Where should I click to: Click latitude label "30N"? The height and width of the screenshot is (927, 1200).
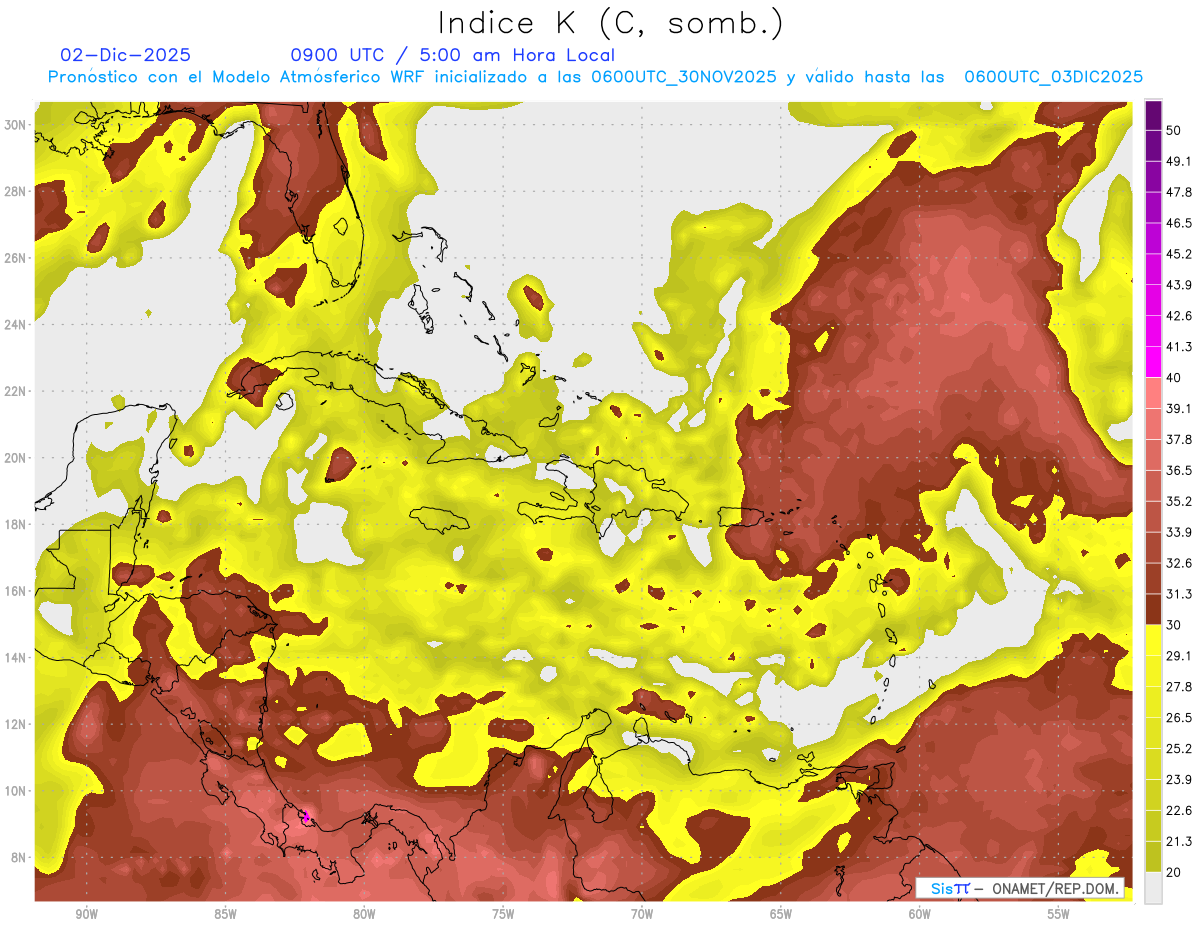(x=15, y=124)
